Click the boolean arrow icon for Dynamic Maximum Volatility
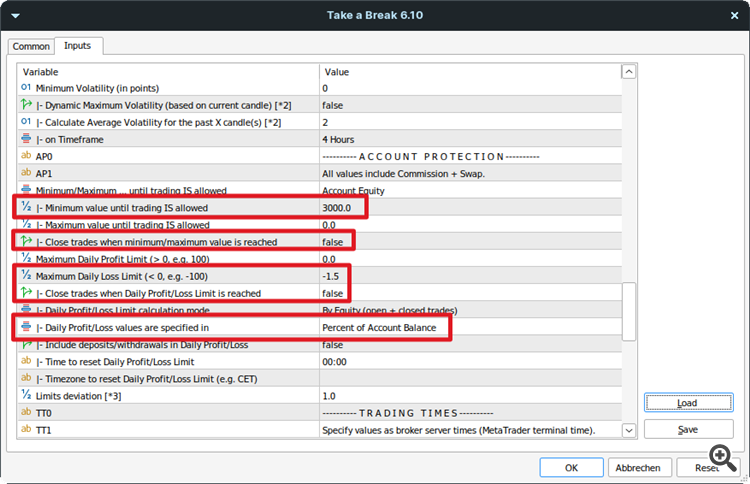The image size is (750, 484). pos(26,105)
